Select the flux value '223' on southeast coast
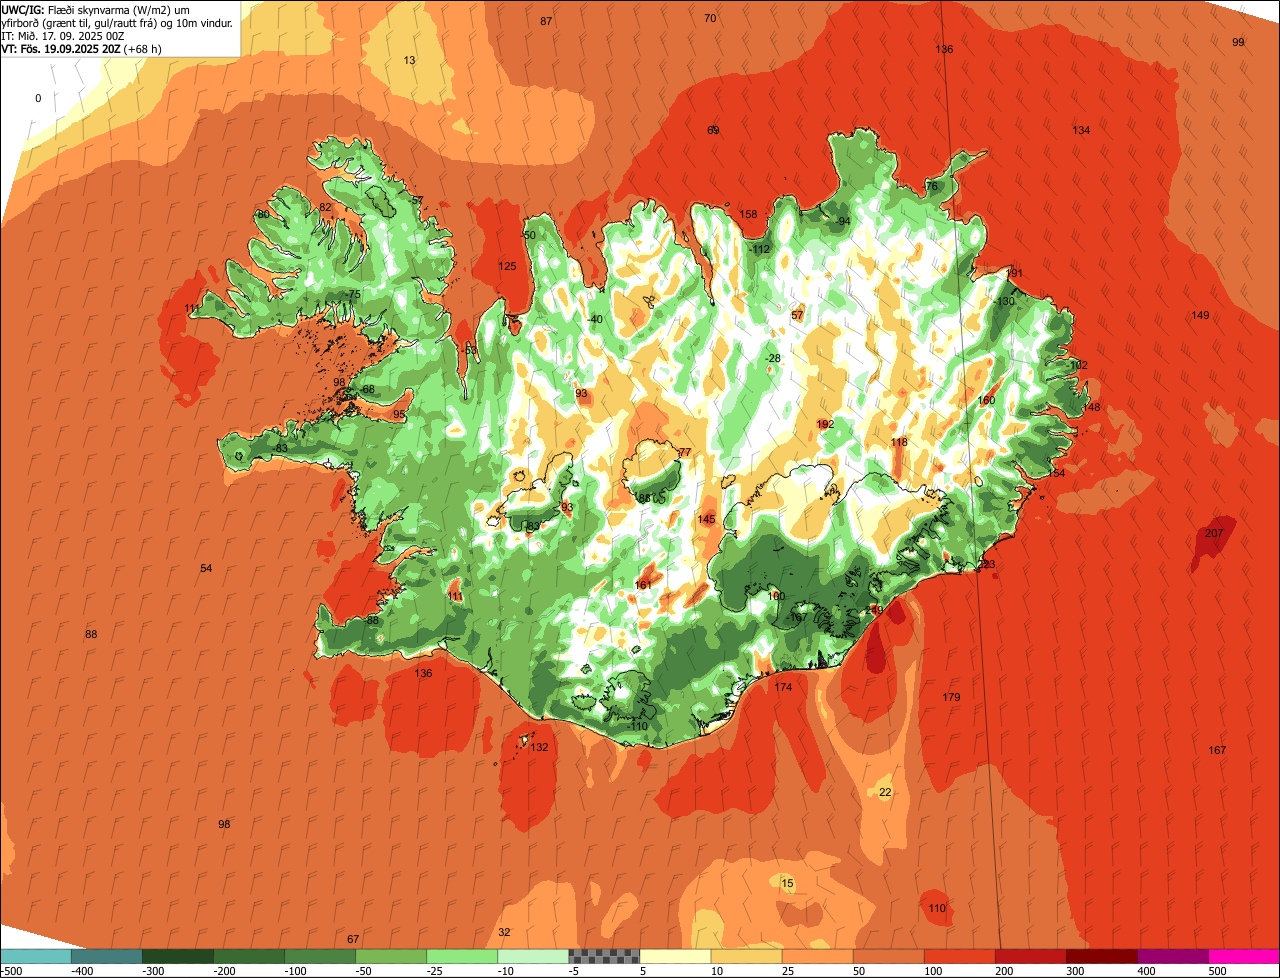Screen dimensions: 1280x978 pyautogui.click(x=987, y=565)
